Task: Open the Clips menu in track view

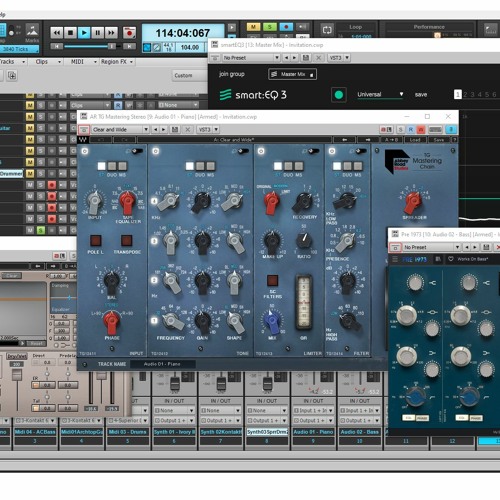Action: pos(48,62)
